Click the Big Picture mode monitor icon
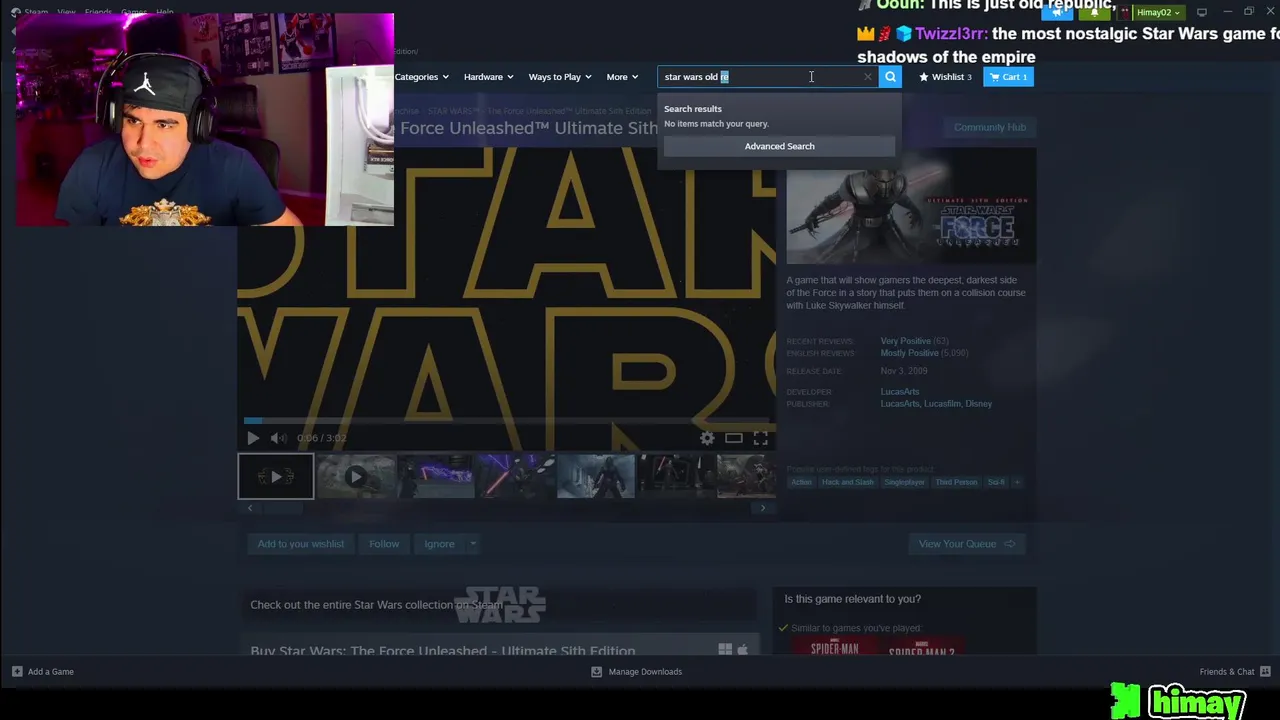 click(1202, 12)
